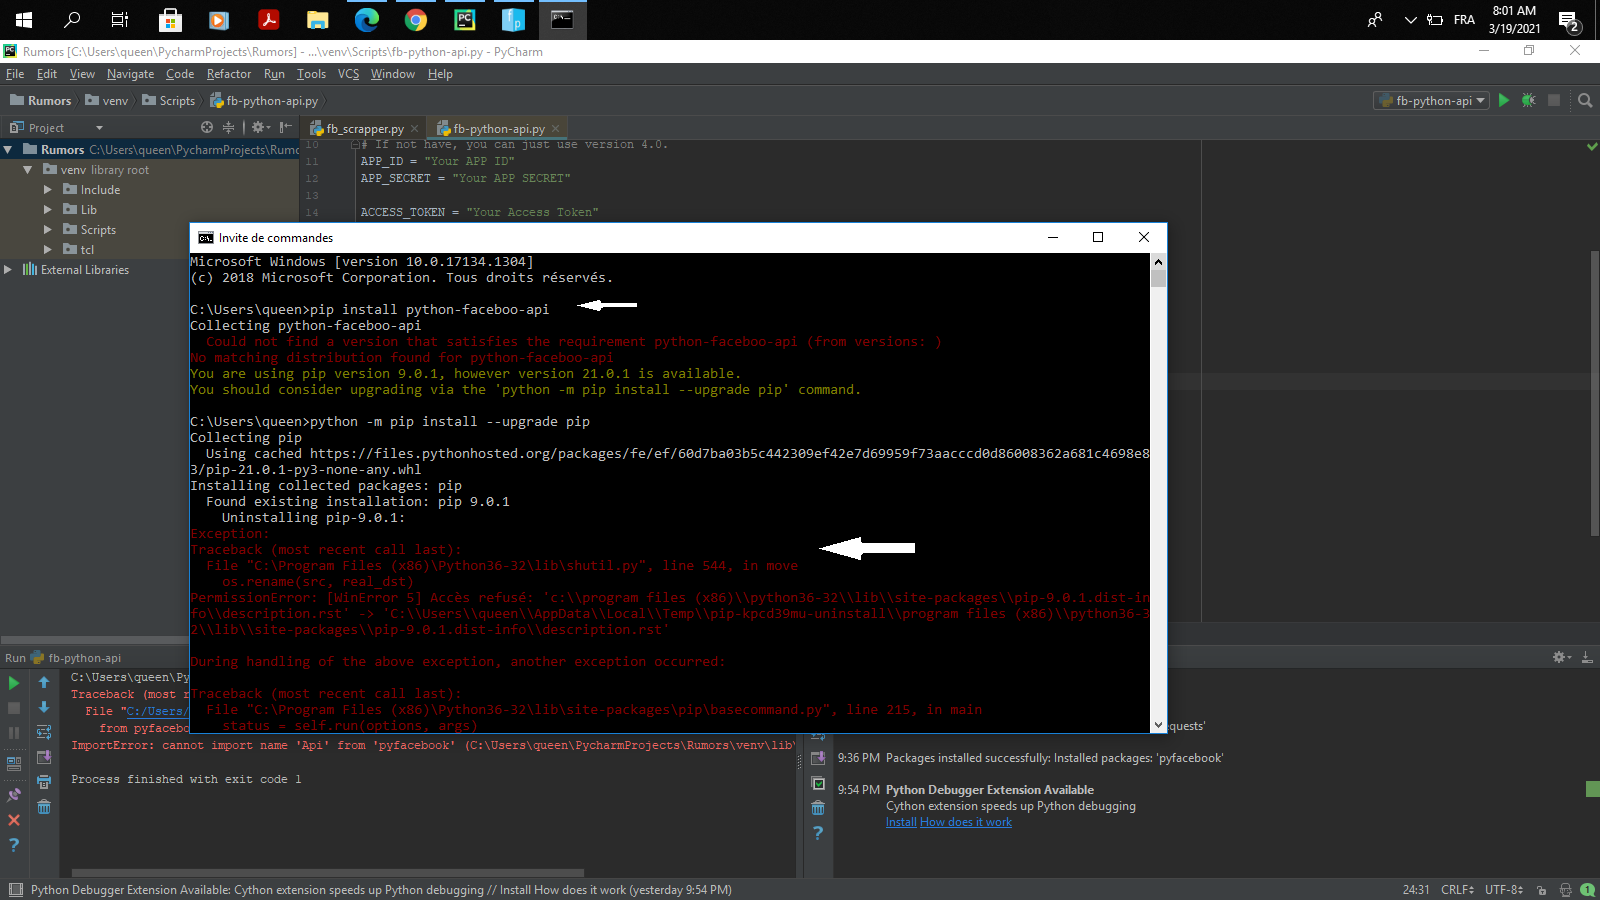Change CRLF line separator in status bar
Viewport: 1600px width, 900px height.
(1457, 890)
